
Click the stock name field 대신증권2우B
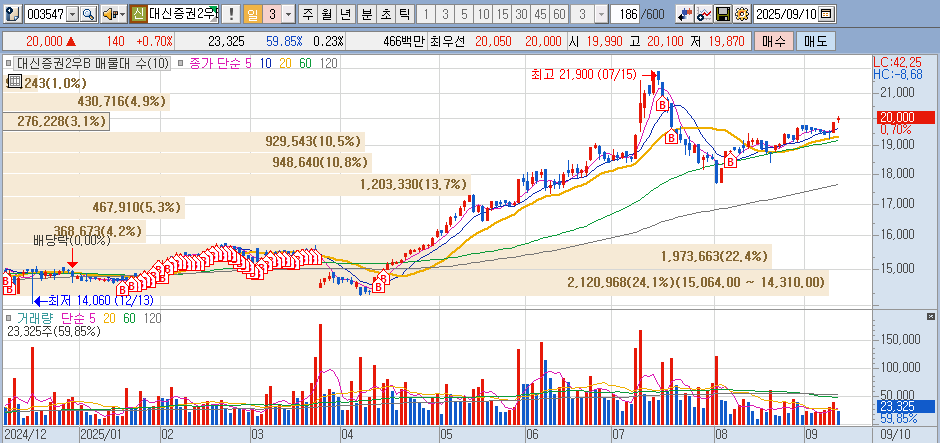click(182, 13)
